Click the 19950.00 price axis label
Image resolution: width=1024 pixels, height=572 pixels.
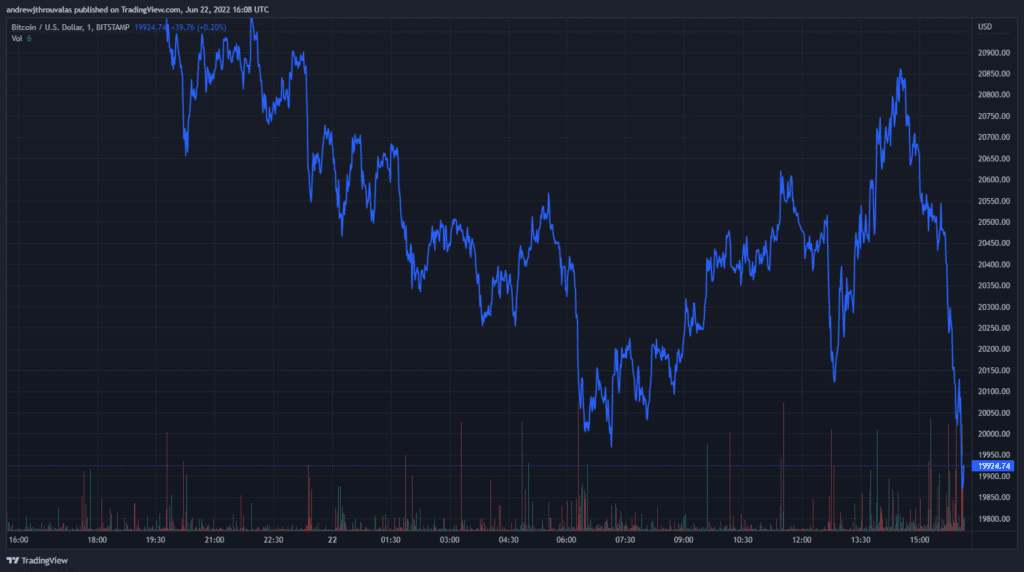[994, 454]
